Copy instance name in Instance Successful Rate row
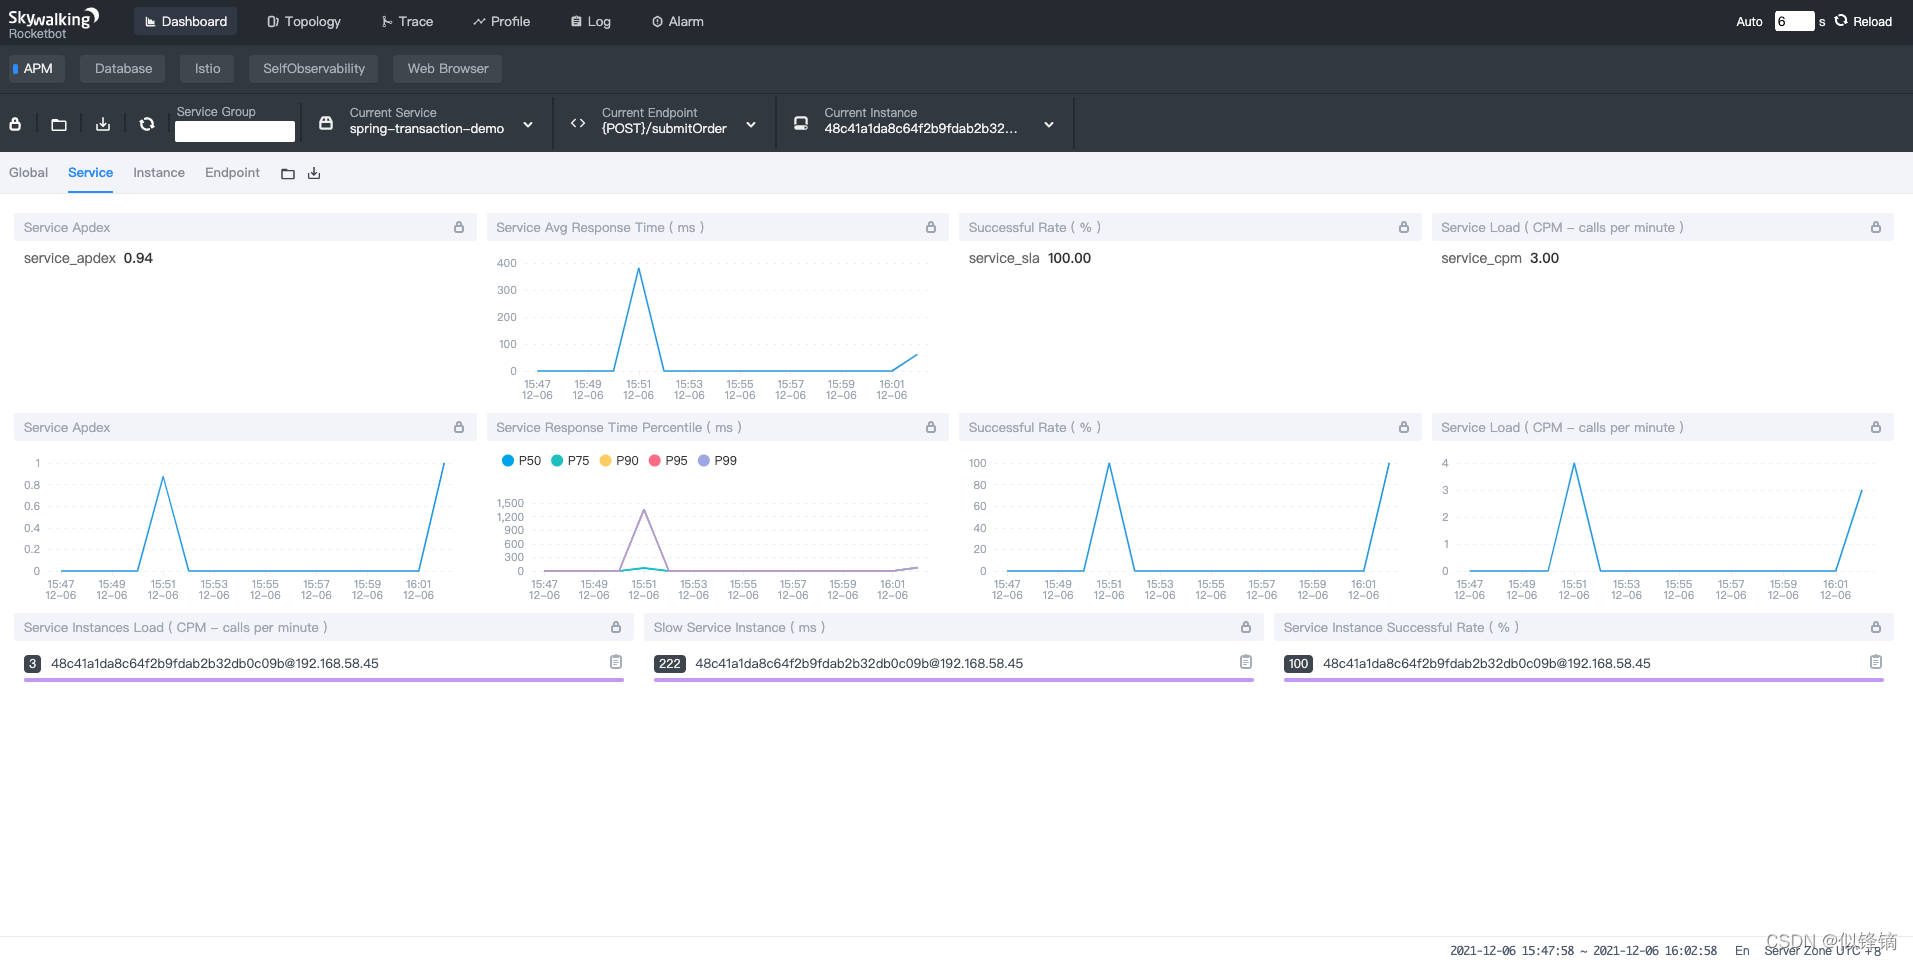The height and width of the screenshot is (960, 1913). click(1876, 662)
